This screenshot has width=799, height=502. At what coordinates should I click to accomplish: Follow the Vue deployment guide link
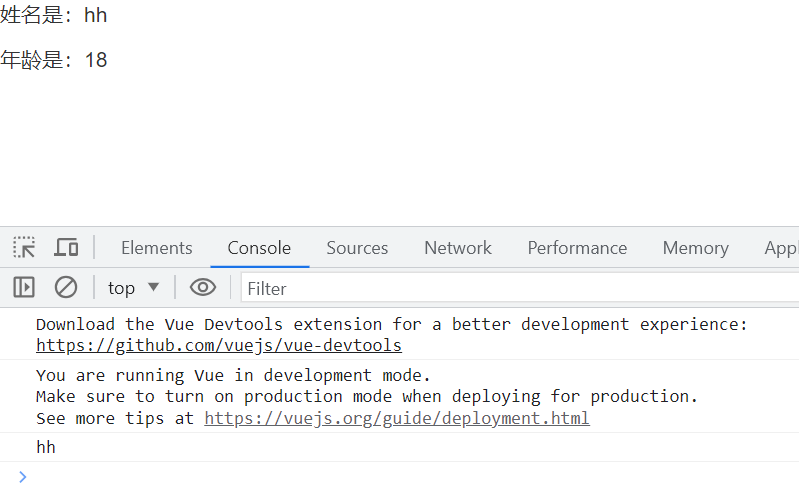coord(396,418)
